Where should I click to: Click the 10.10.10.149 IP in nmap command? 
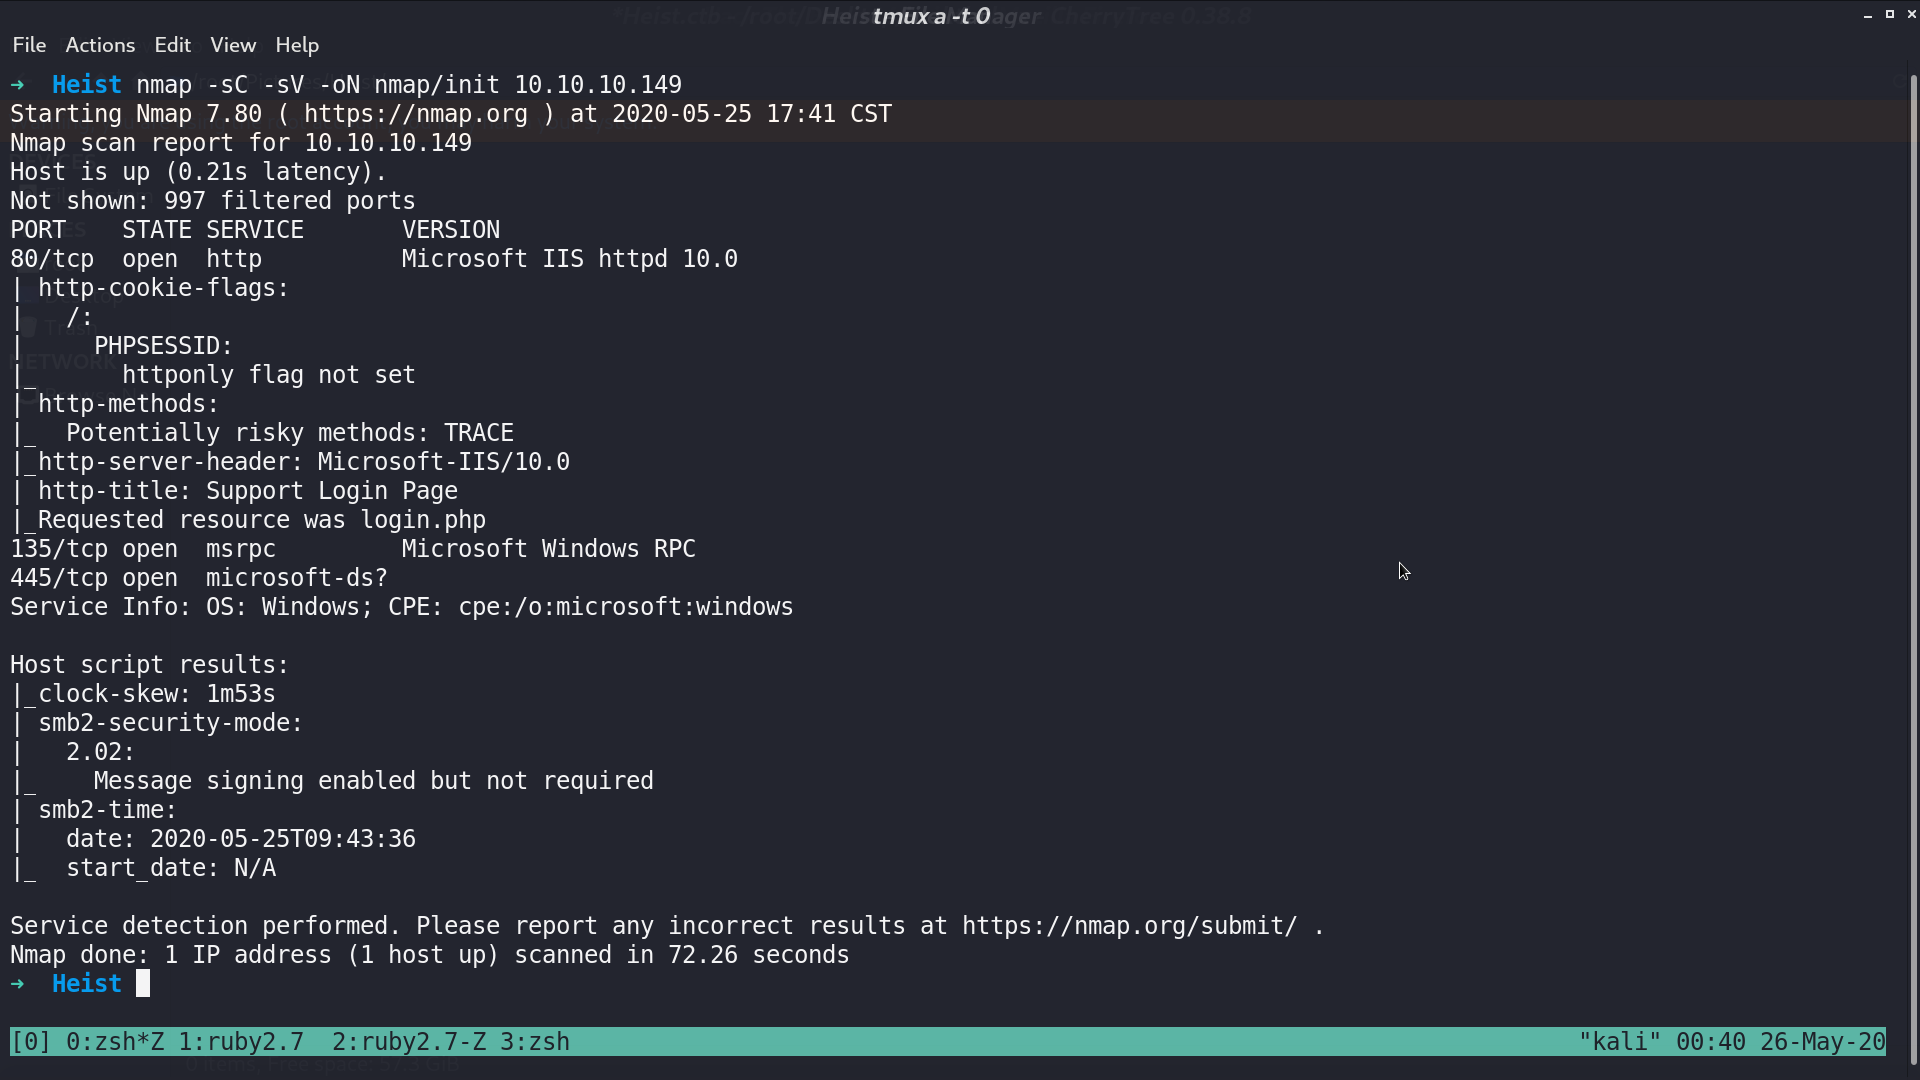point(598,85)
